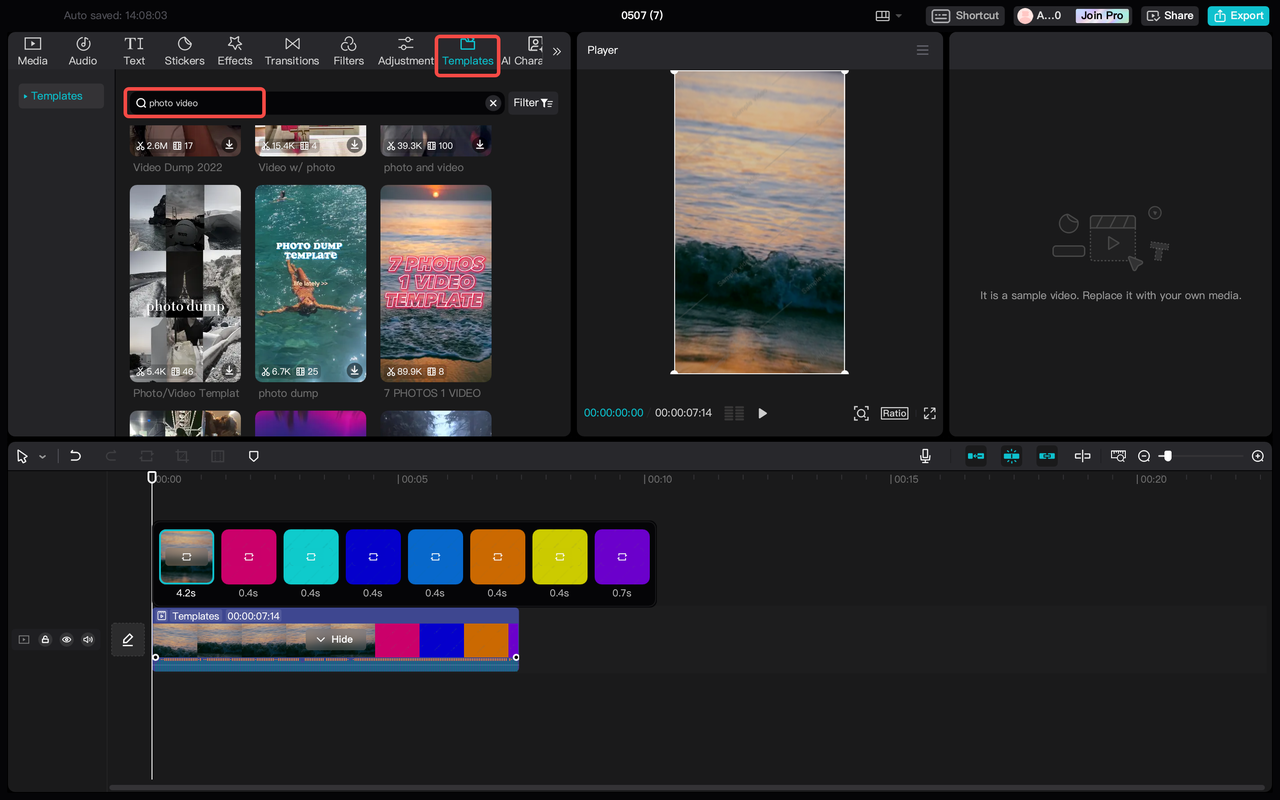Open the Stickers tab
This screenshot has width=1280, height=800.
click(184, 51)
